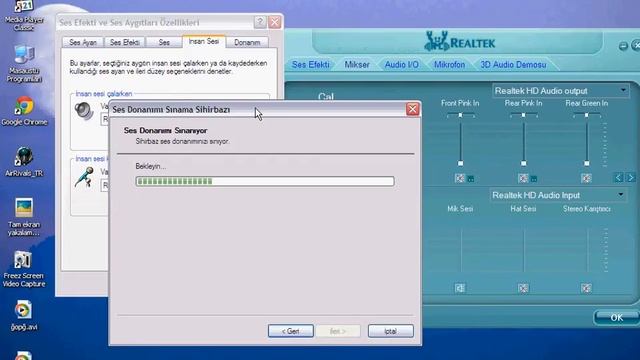Screen dimensions: 640x360
Task: Toggle the Mik Sesi record select icon
Action: click(460, 288)
